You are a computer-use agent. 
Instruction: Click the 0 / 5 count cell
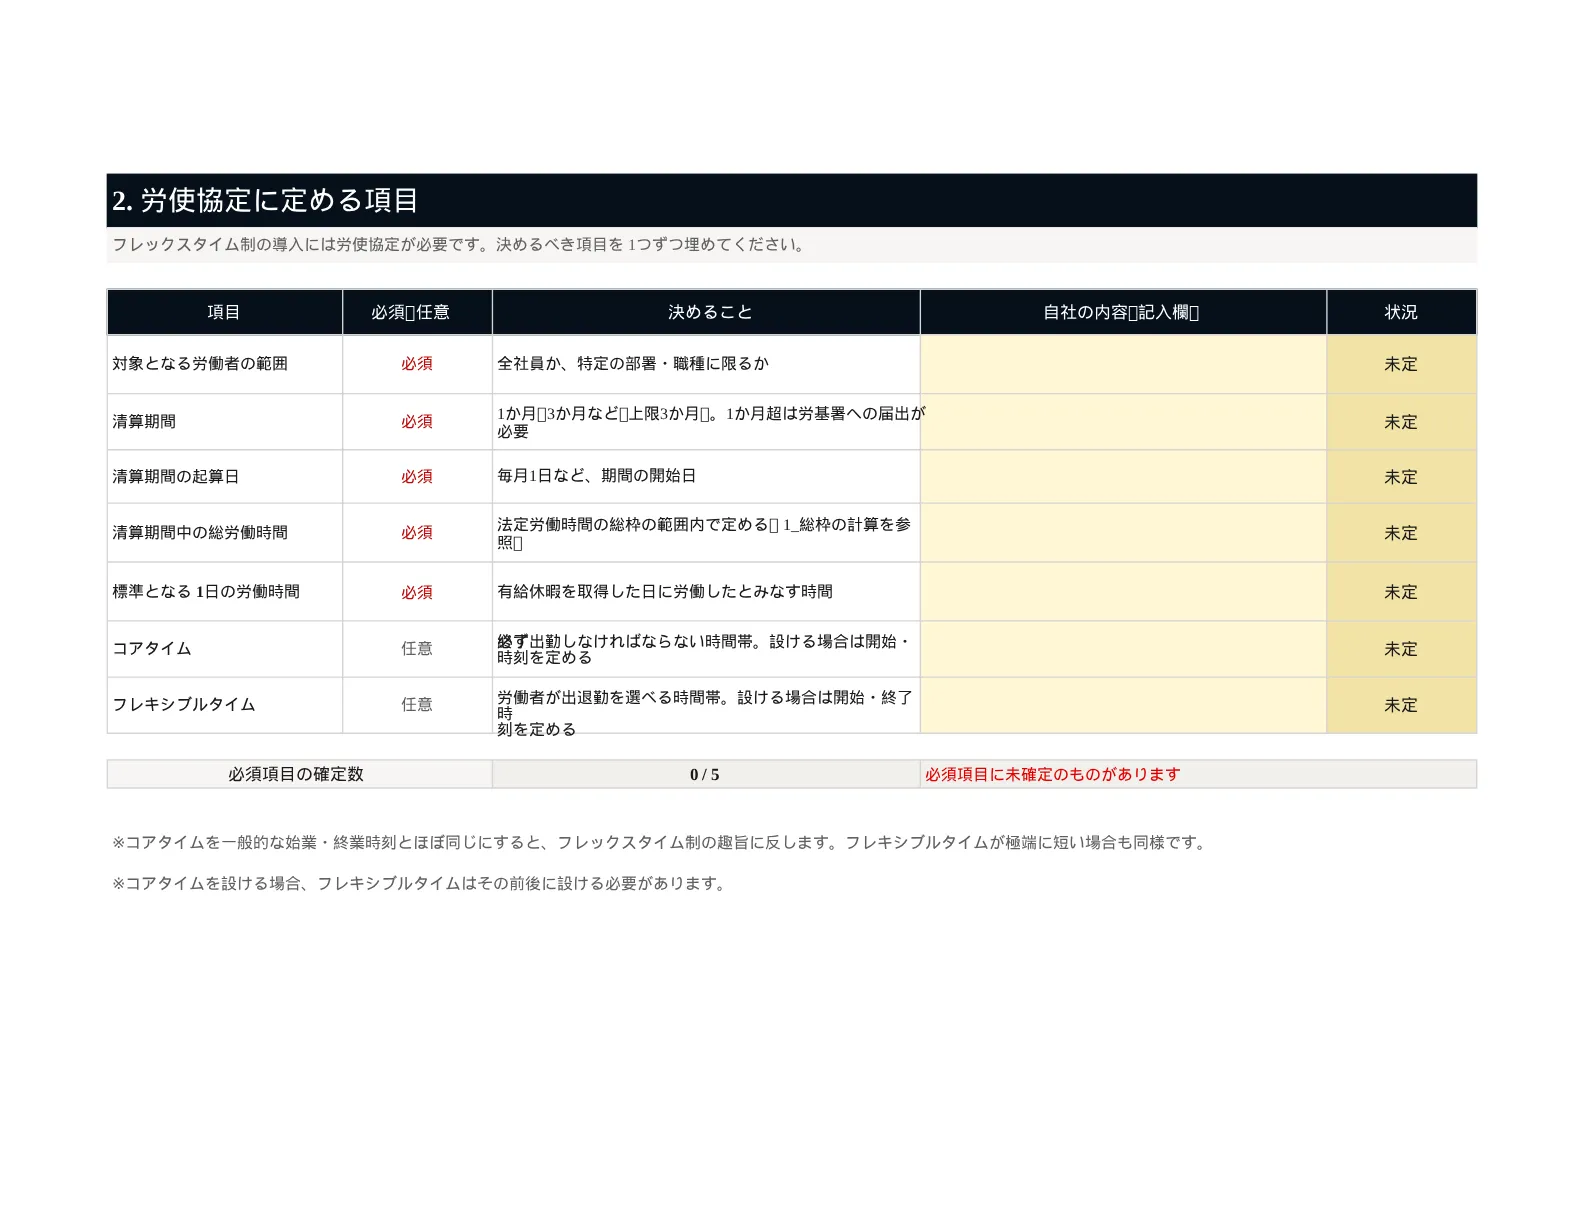705,774
